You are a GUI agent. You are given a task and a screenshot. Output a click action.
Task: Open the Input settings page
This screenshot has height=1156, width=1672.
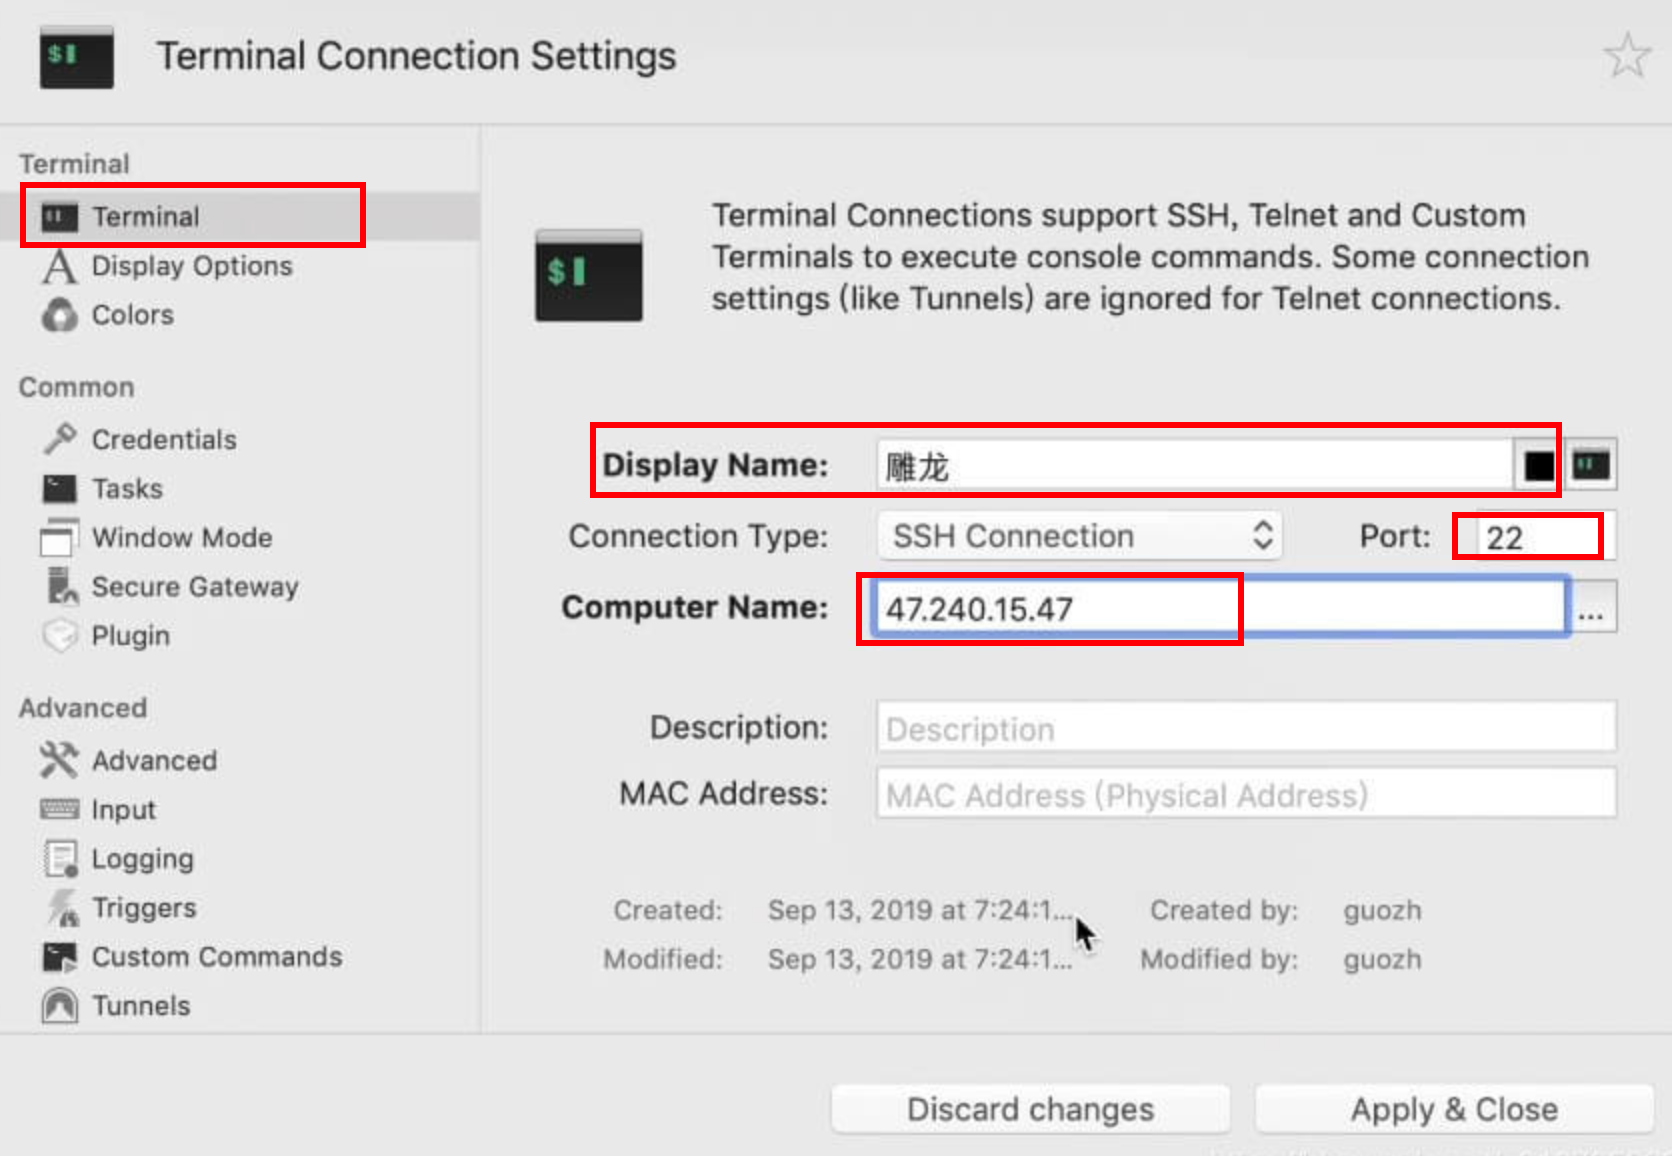click(x=123, y=809)
